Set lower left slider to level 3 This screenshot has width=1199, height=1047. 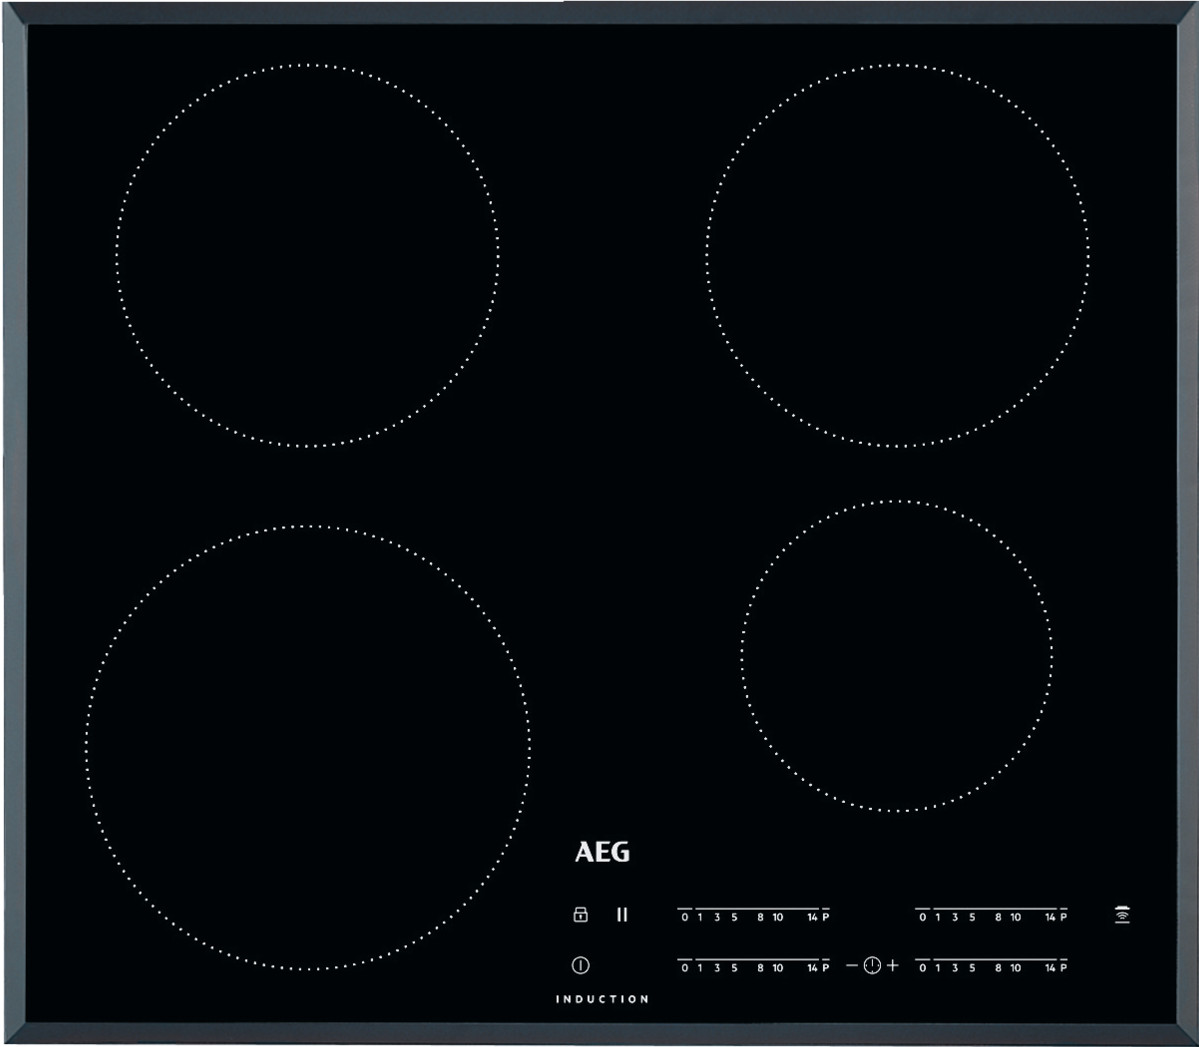pos(716,967)
